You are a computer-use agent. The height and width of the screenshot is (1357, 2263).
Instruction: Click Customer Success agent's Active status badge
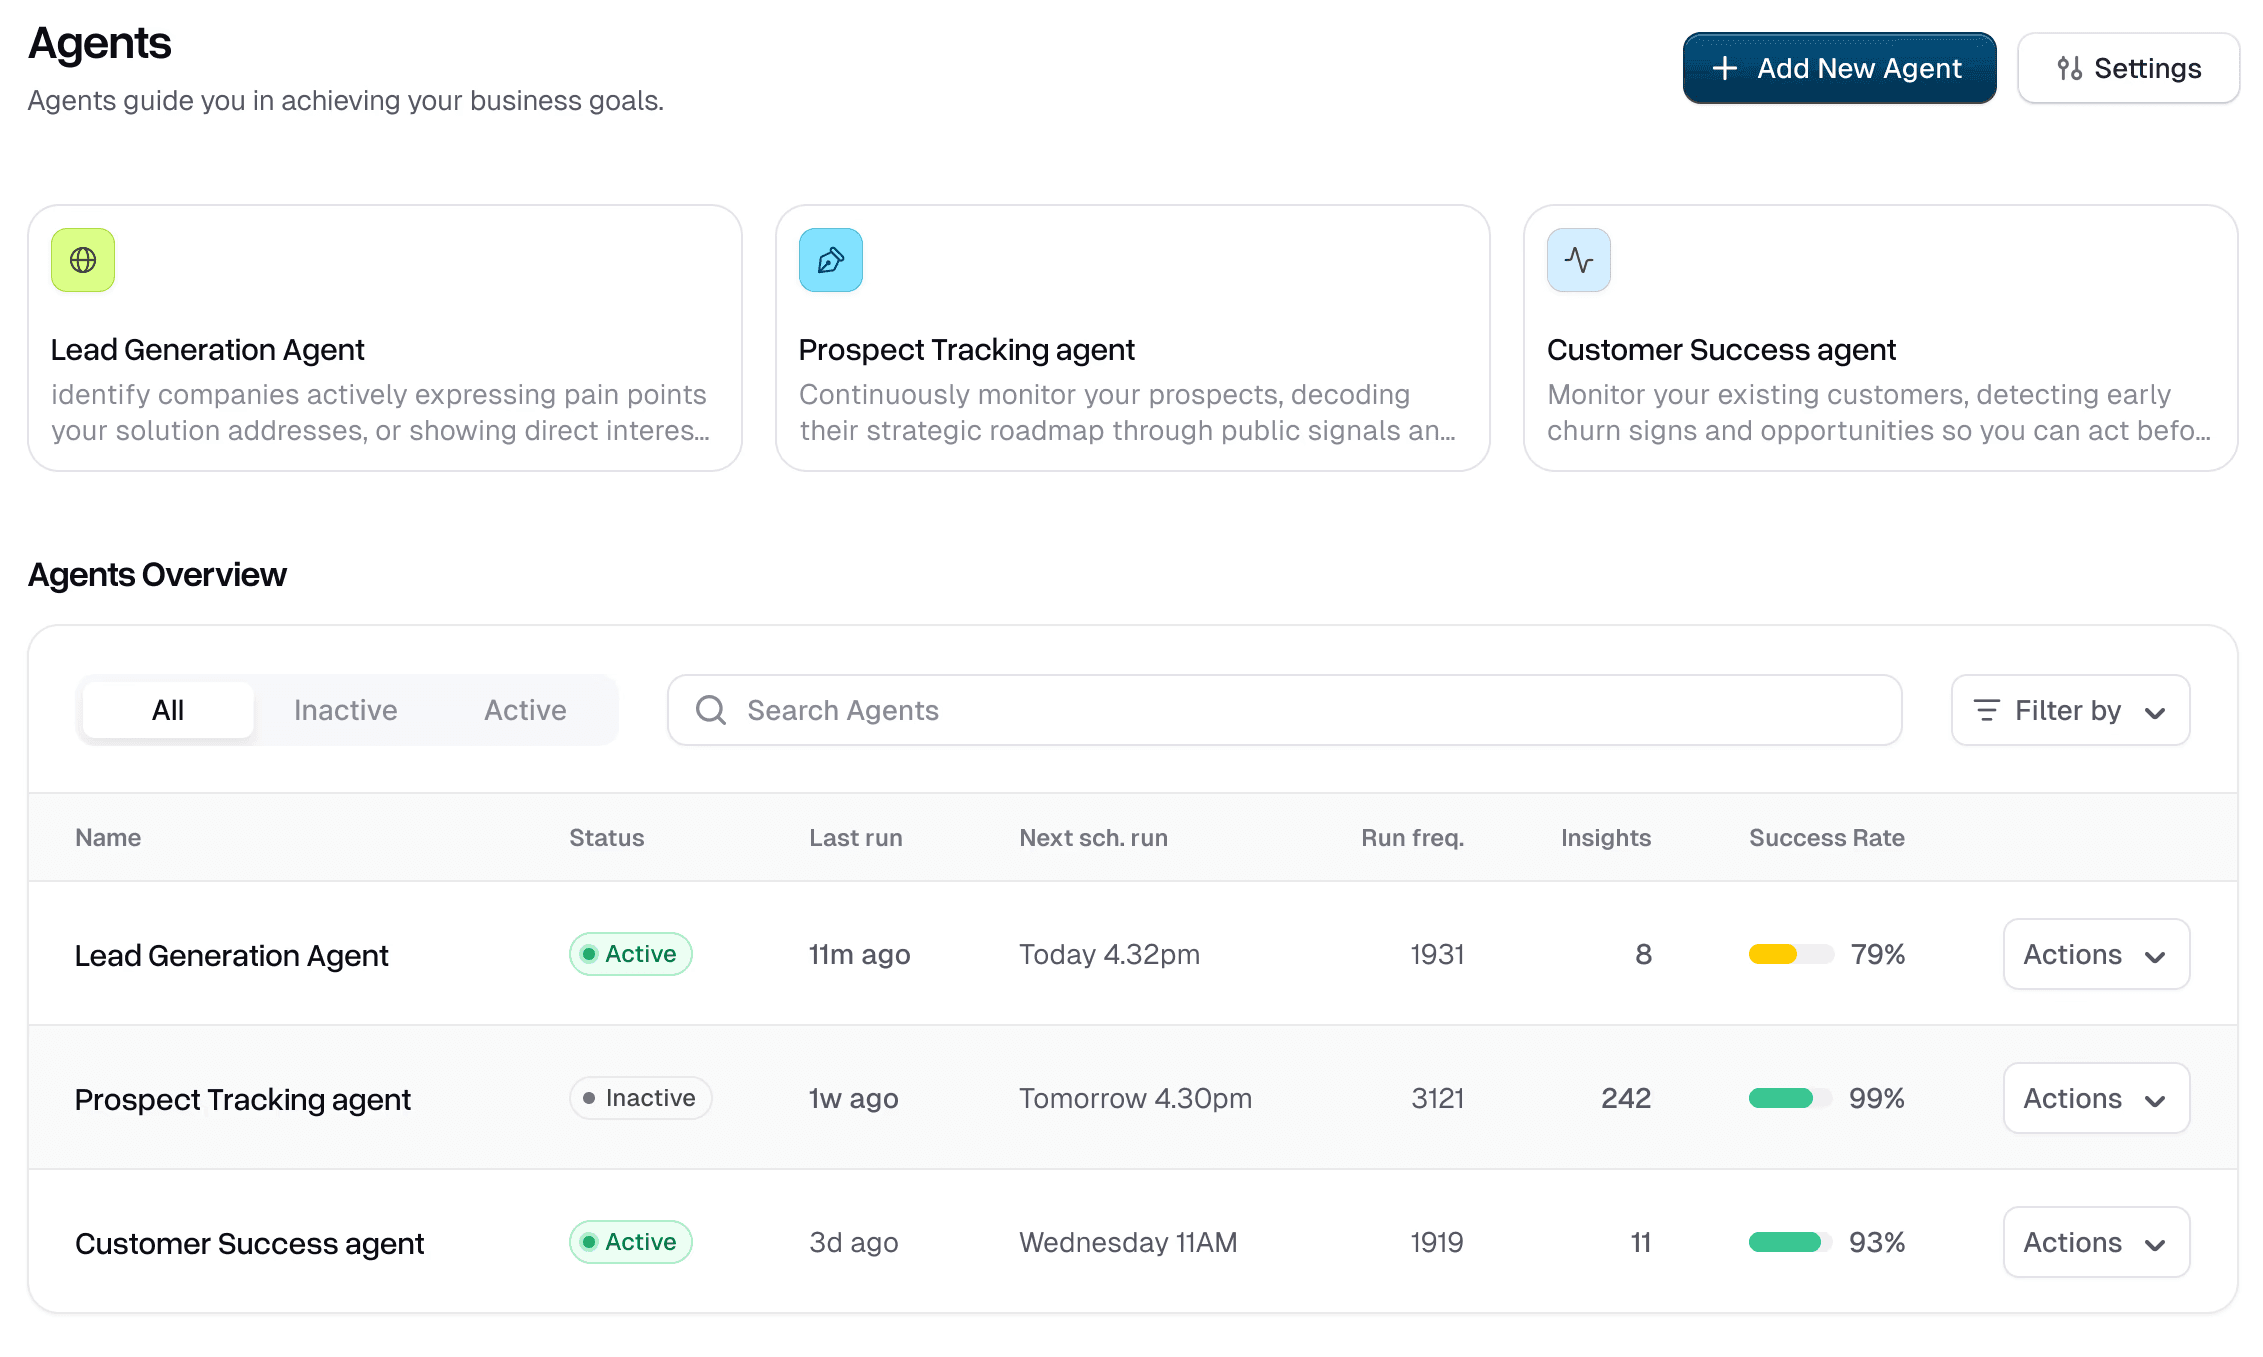[631, 1242]
